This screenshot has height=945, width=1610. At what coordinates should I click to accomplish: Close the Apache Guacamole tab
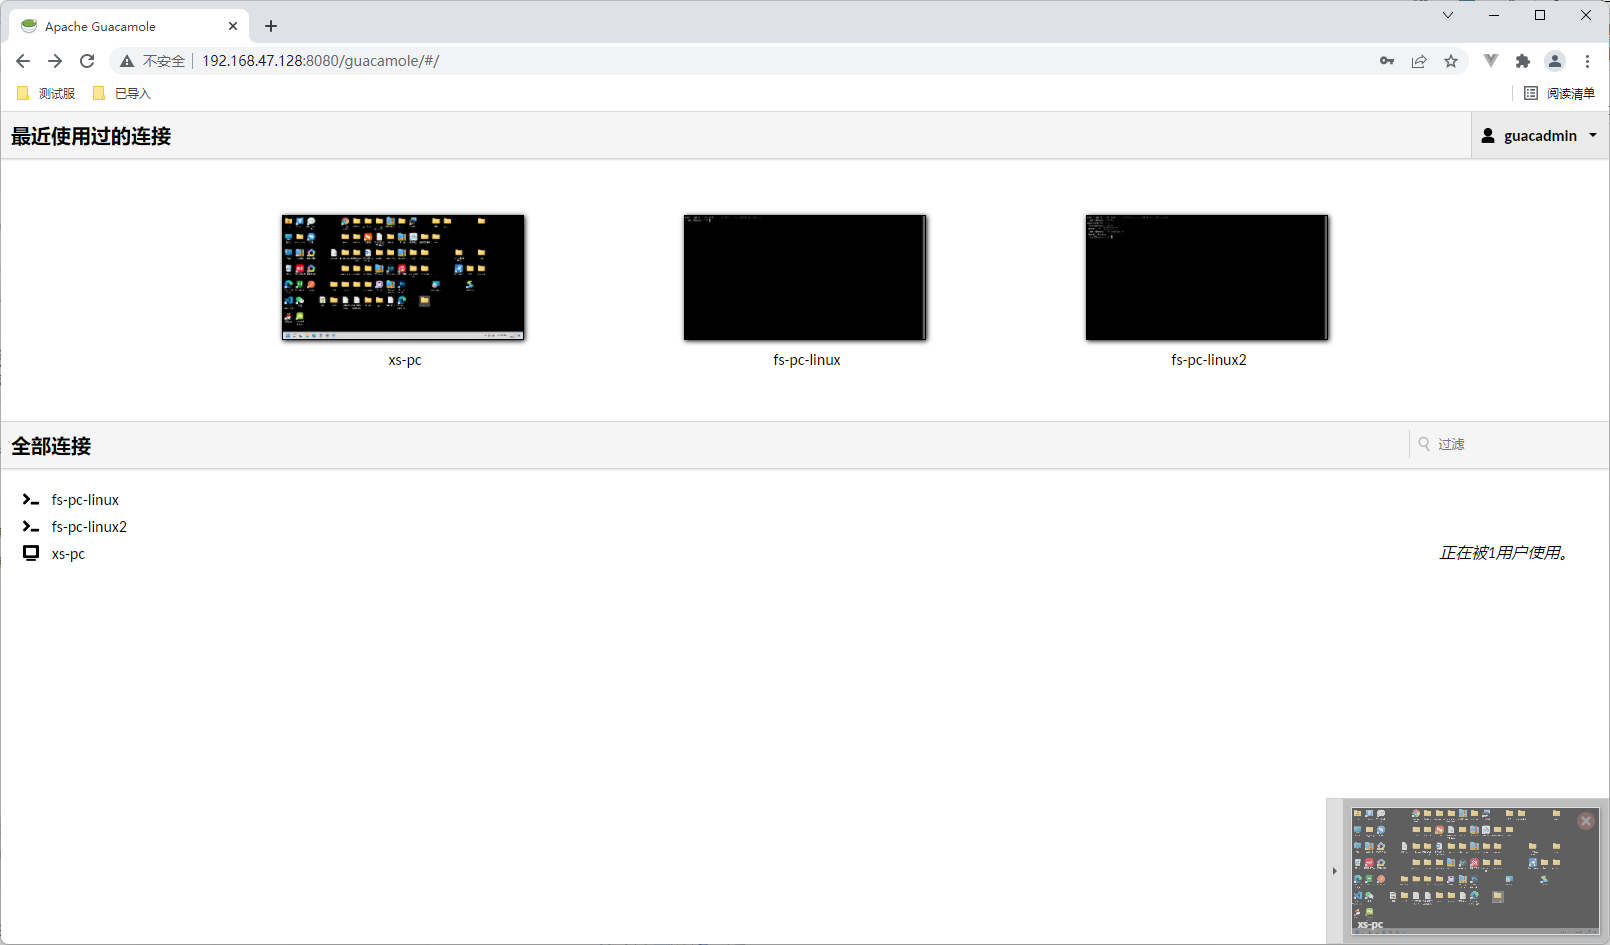(x=233, y=27)
